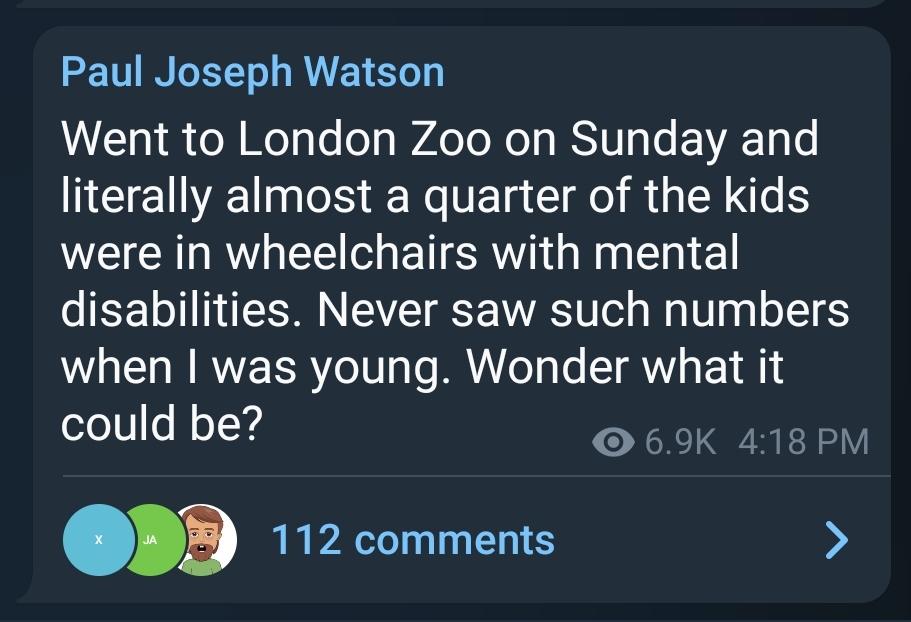Tap the word Sunday in message
Viewport: 911px width, 622px height.
click(648, 141)
